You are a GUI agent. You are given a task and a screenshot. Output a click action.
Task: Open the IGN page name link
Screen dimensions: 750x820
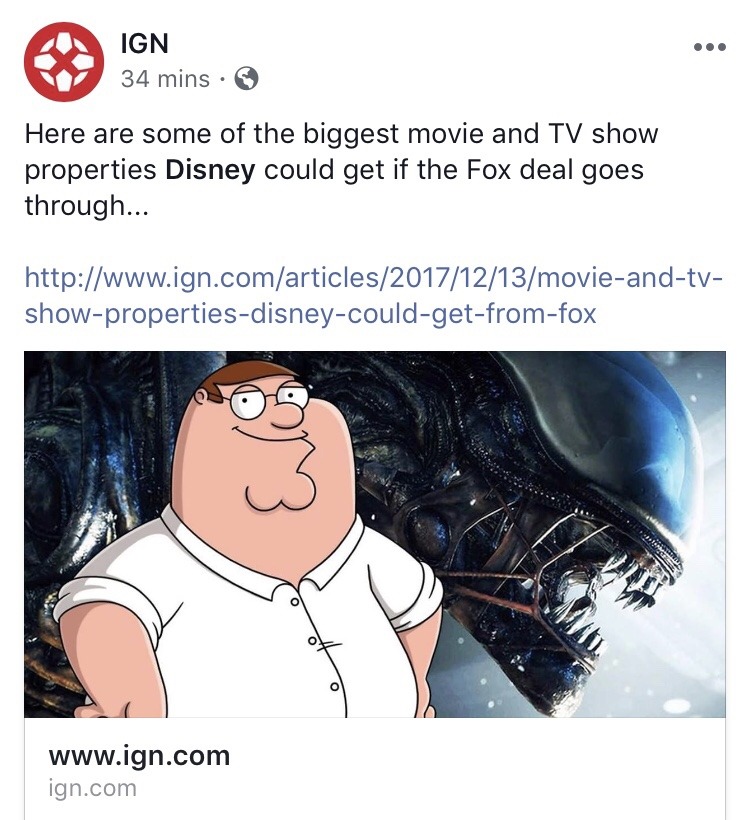(x=144, y=43)
